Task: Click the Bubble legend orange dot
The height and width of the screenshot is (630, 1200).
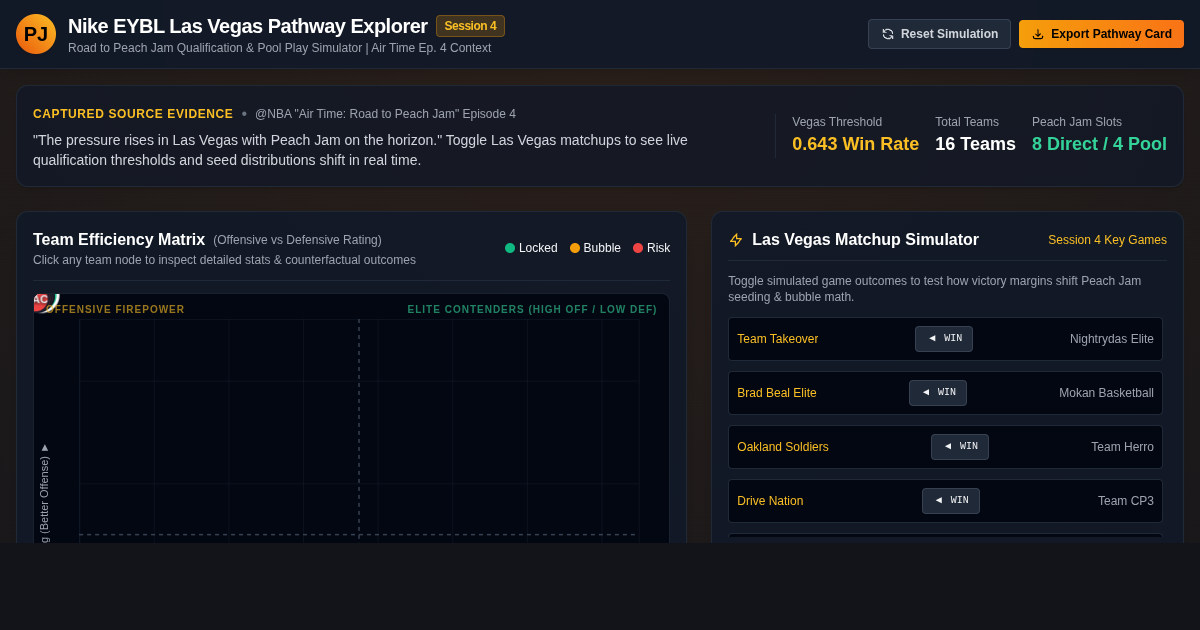Action: click(x=575, y=248)
